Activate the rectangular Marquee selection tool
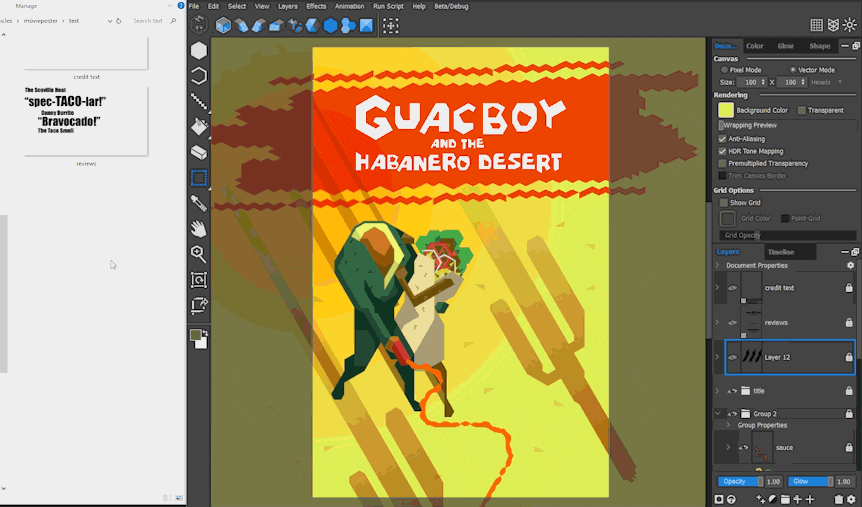This screenshot has height=507, width=862. tap(199, 178)
